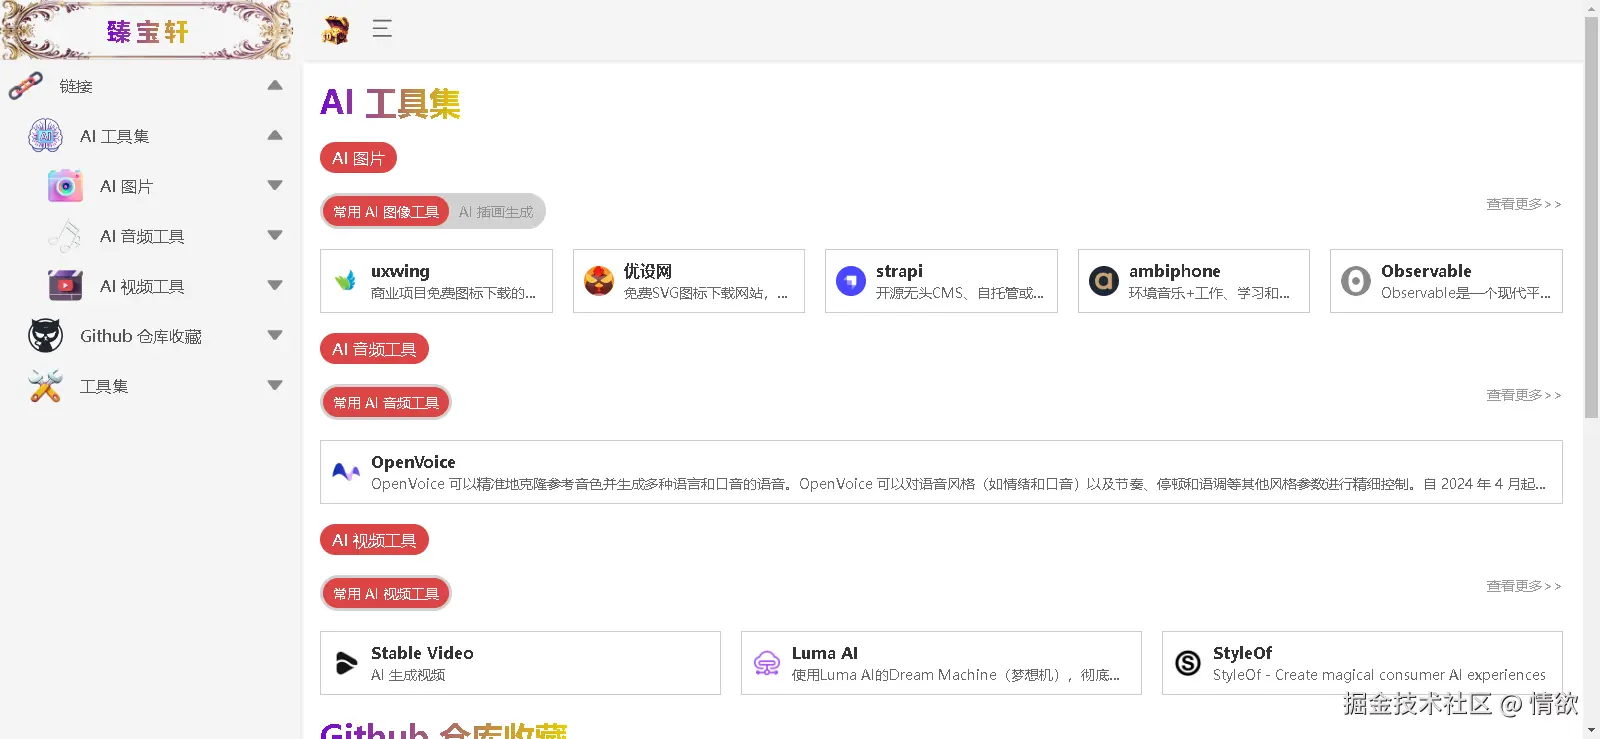This screenshot has width=1600, height=739.
Task: Open the strapi card title
Action: 899,271
